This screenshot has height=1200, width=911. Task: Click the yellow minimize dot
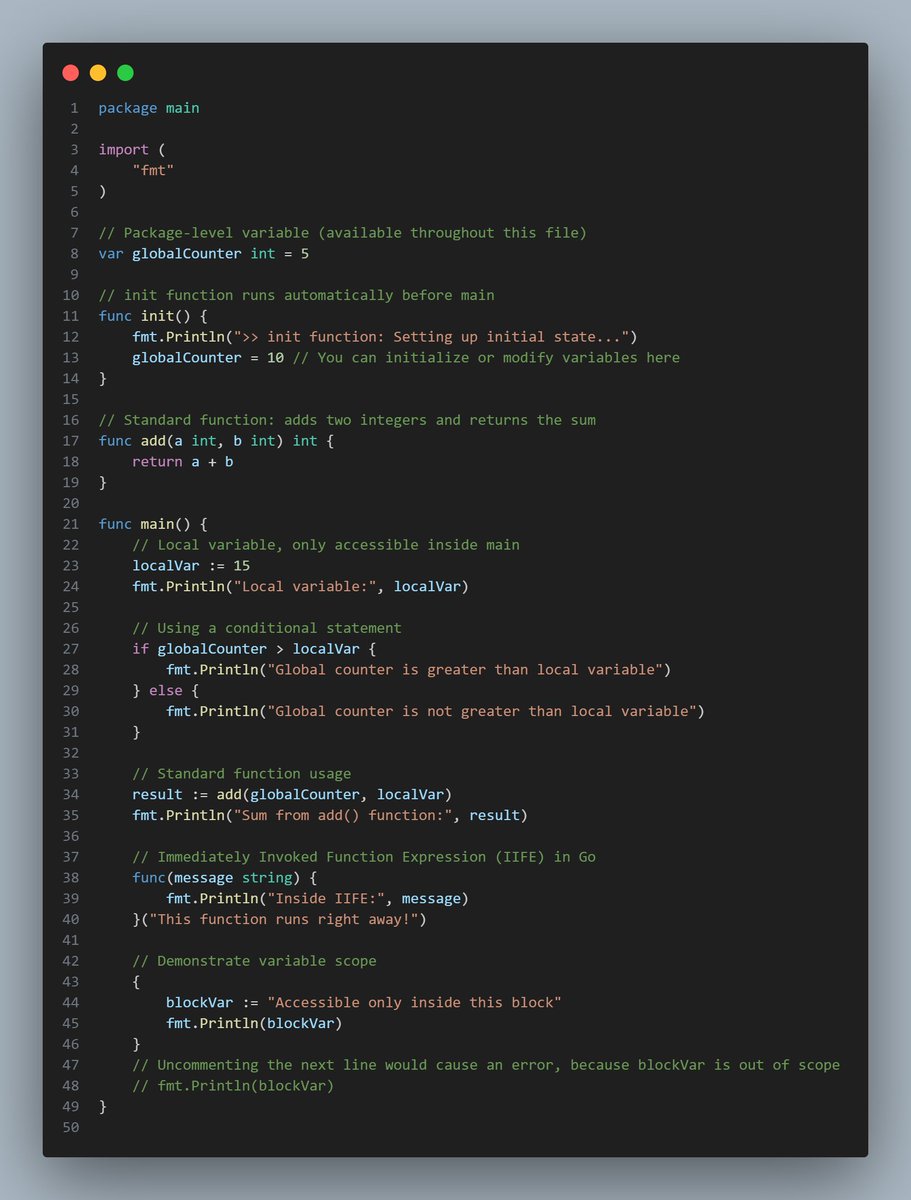[98, 72]
